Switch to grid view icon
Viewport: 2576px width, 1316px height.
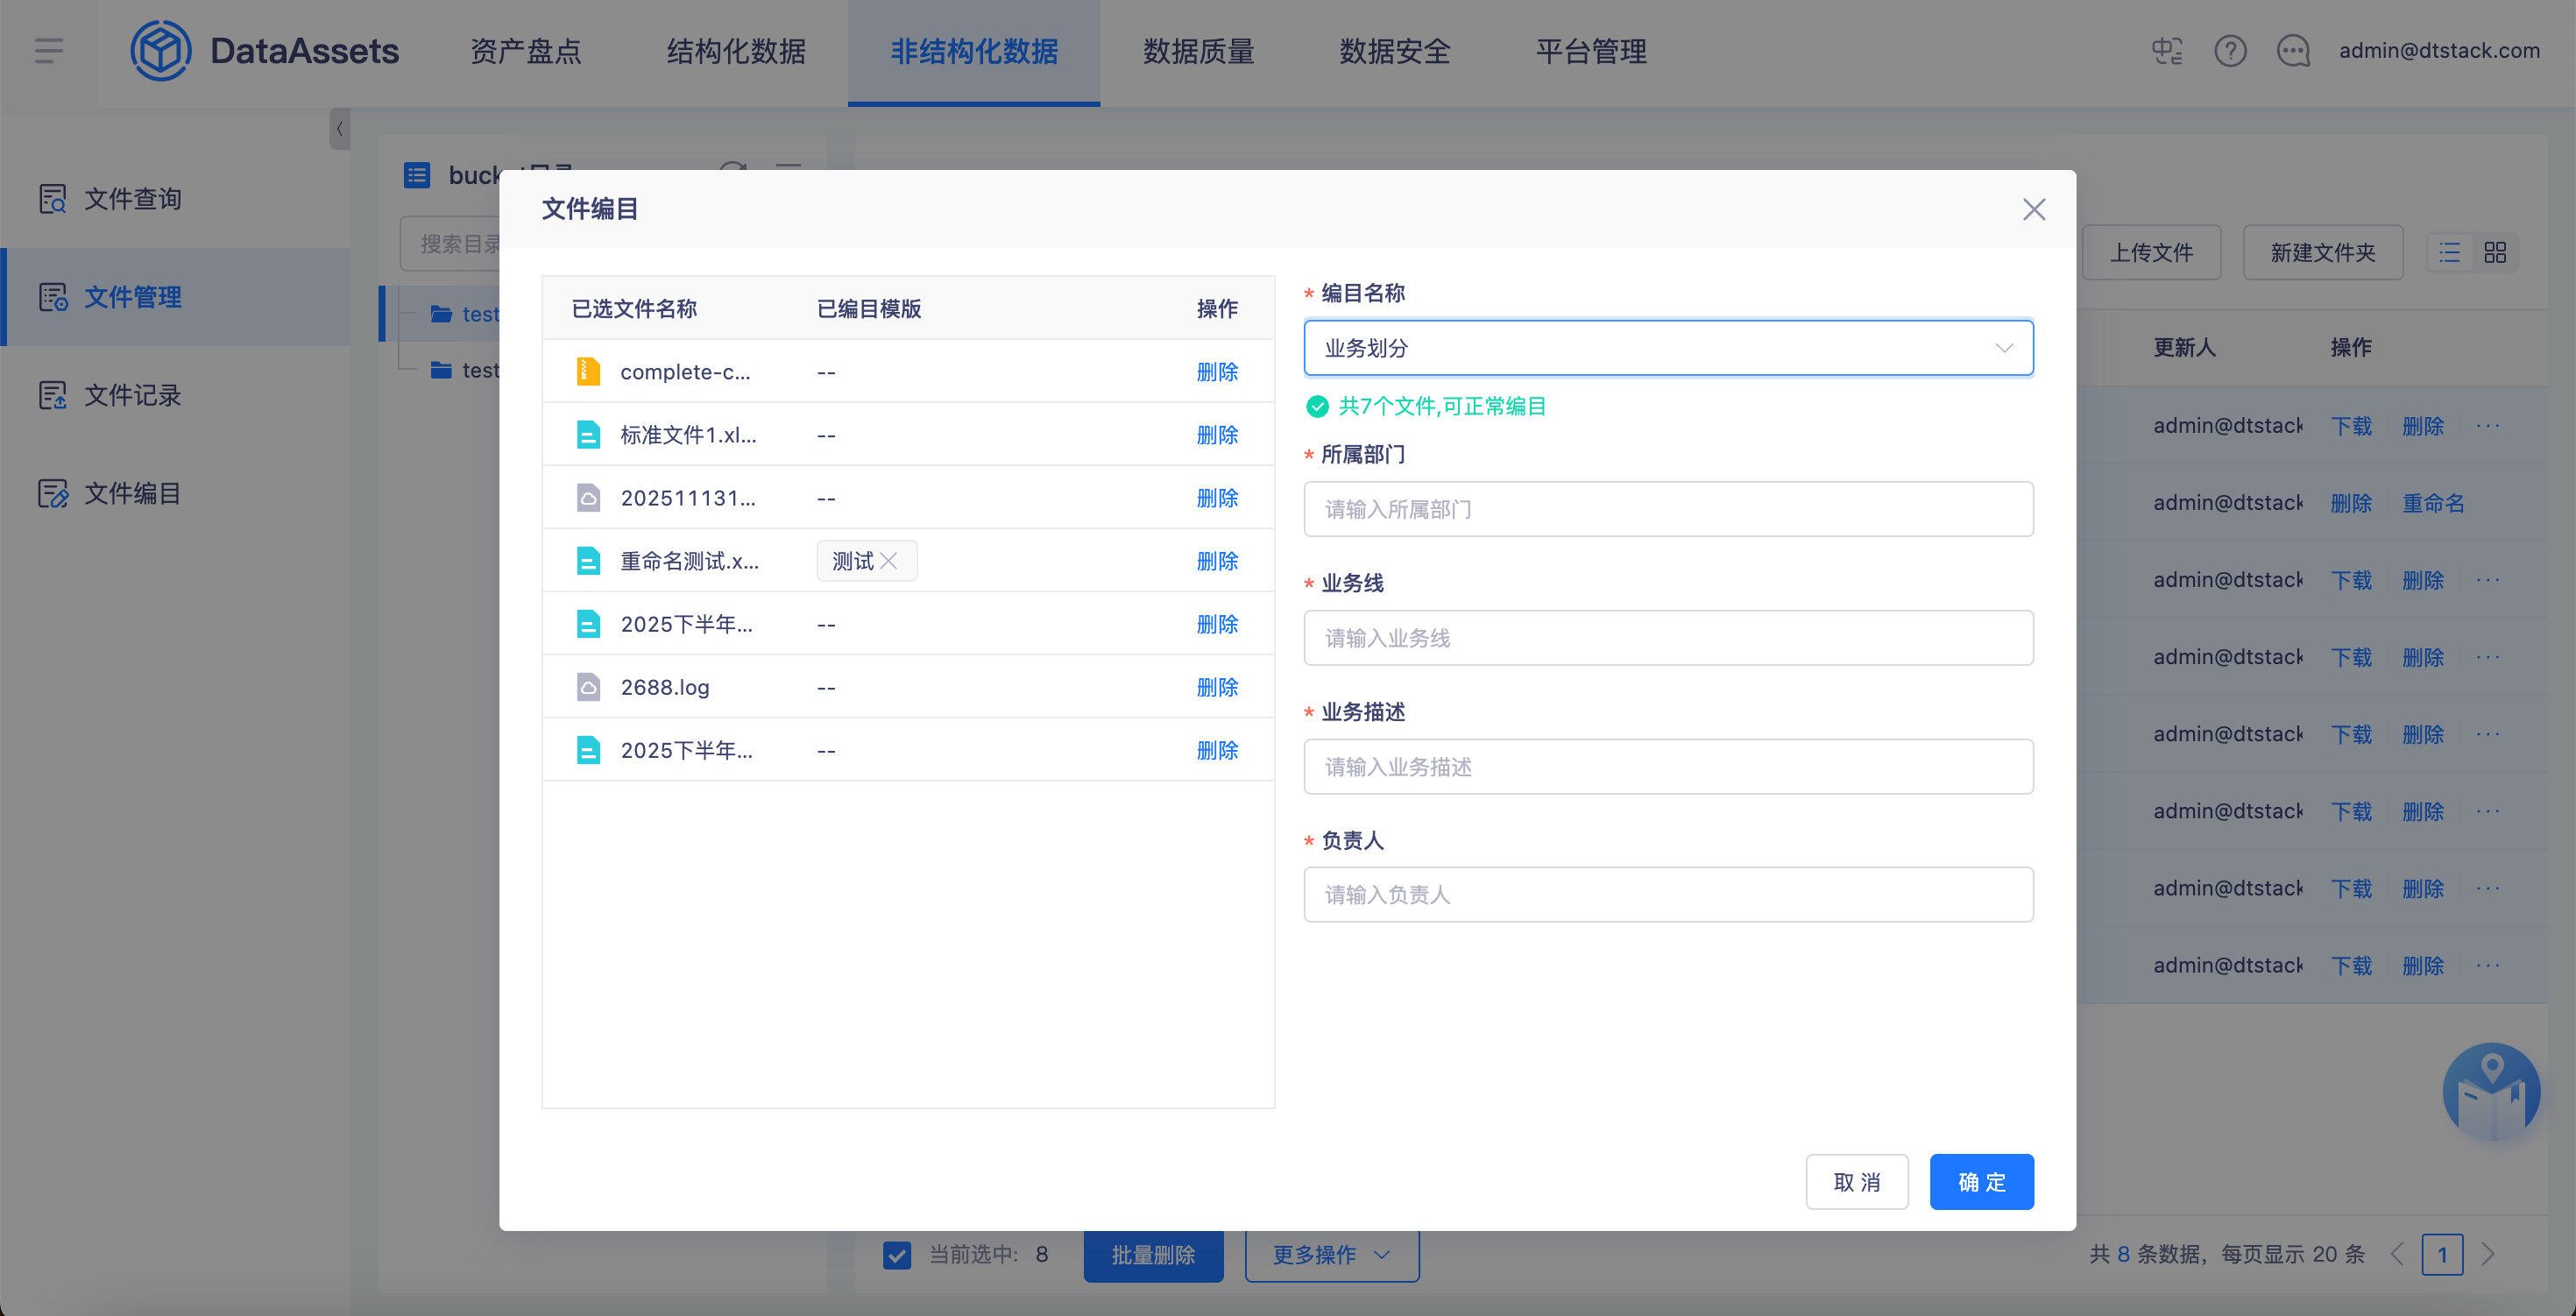pyautogui.click(x=2495, y=253)
